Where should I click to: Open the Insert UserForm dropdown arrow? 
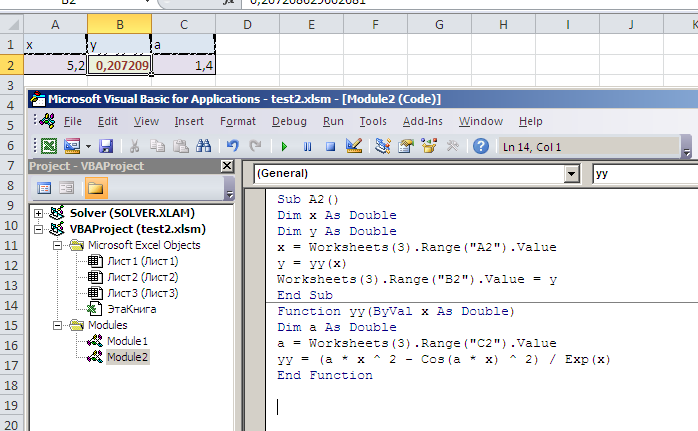[88, 146]
